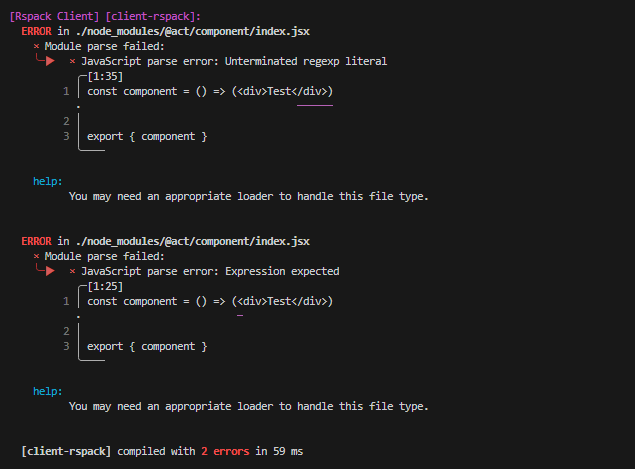Click the ERROR label above Expression expected error
The width and height of the screenshot is (635, 469).
36,241
